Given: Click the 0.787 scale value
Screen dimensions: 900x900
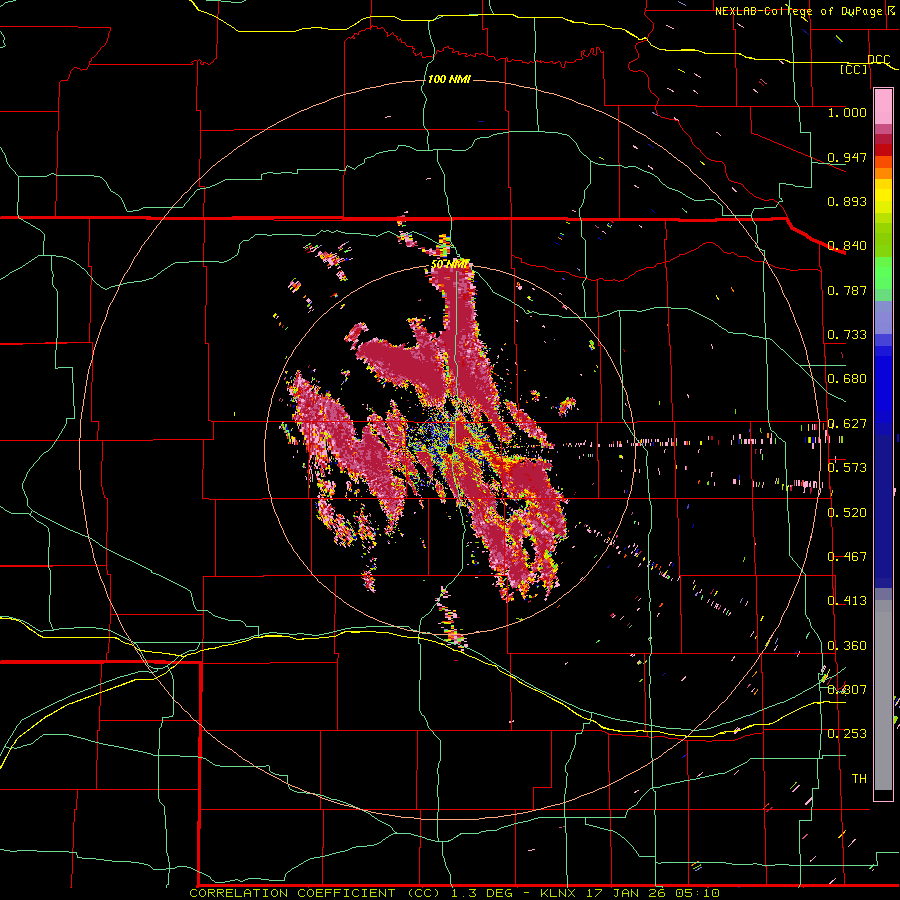Looking at the screenshot, I should tap(847, 290).
